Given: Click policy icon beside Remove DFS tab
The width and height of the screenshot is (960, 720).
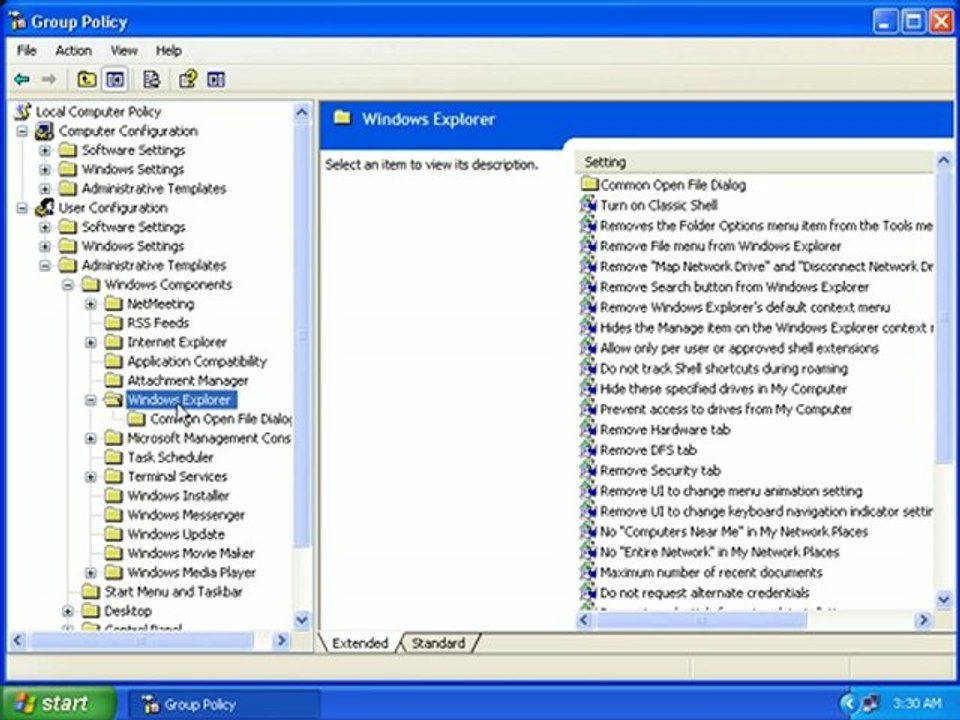Looking at the screenshot, I should (x=588, y=450).
